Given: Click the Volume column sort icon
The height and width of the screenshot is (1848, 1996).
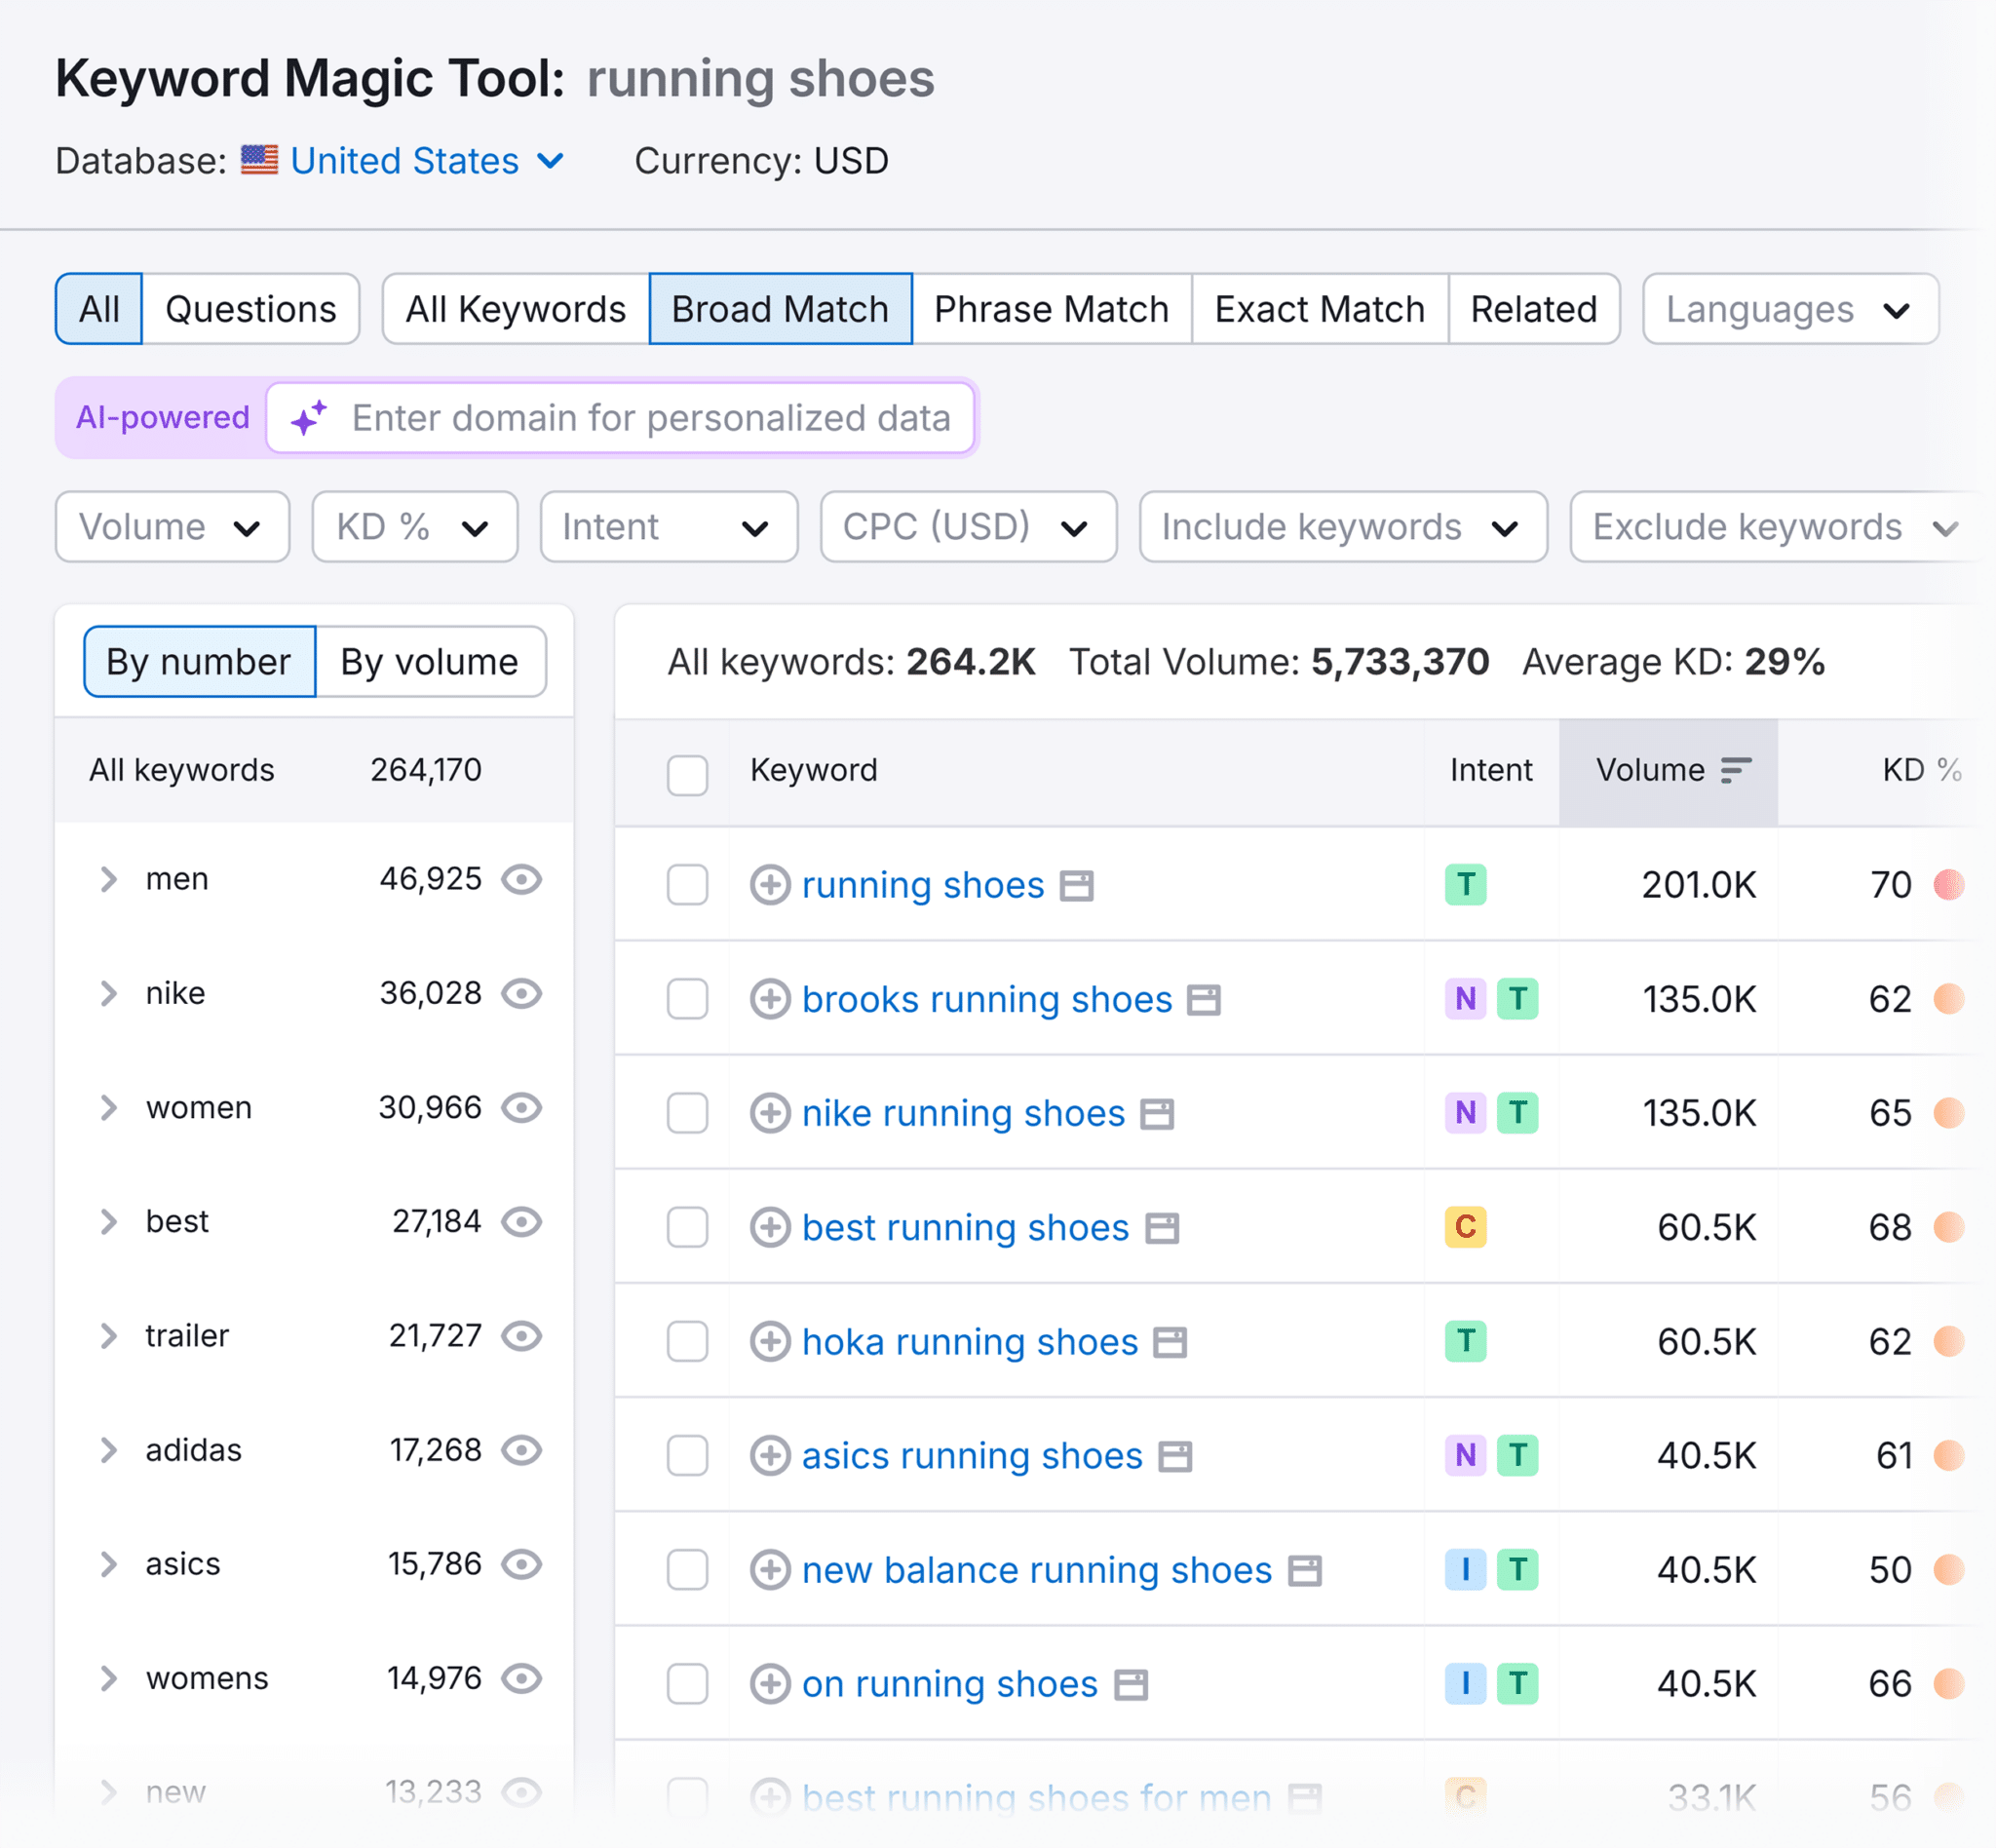Looking at the screenshot, I should coord(1736,770).
